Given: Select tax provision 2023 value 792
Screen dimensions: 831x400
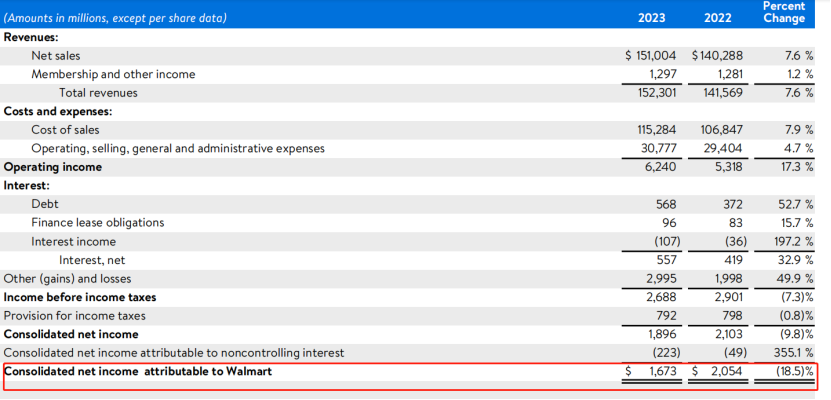Looking at the screenshot, I should click(x=666, y=316).
